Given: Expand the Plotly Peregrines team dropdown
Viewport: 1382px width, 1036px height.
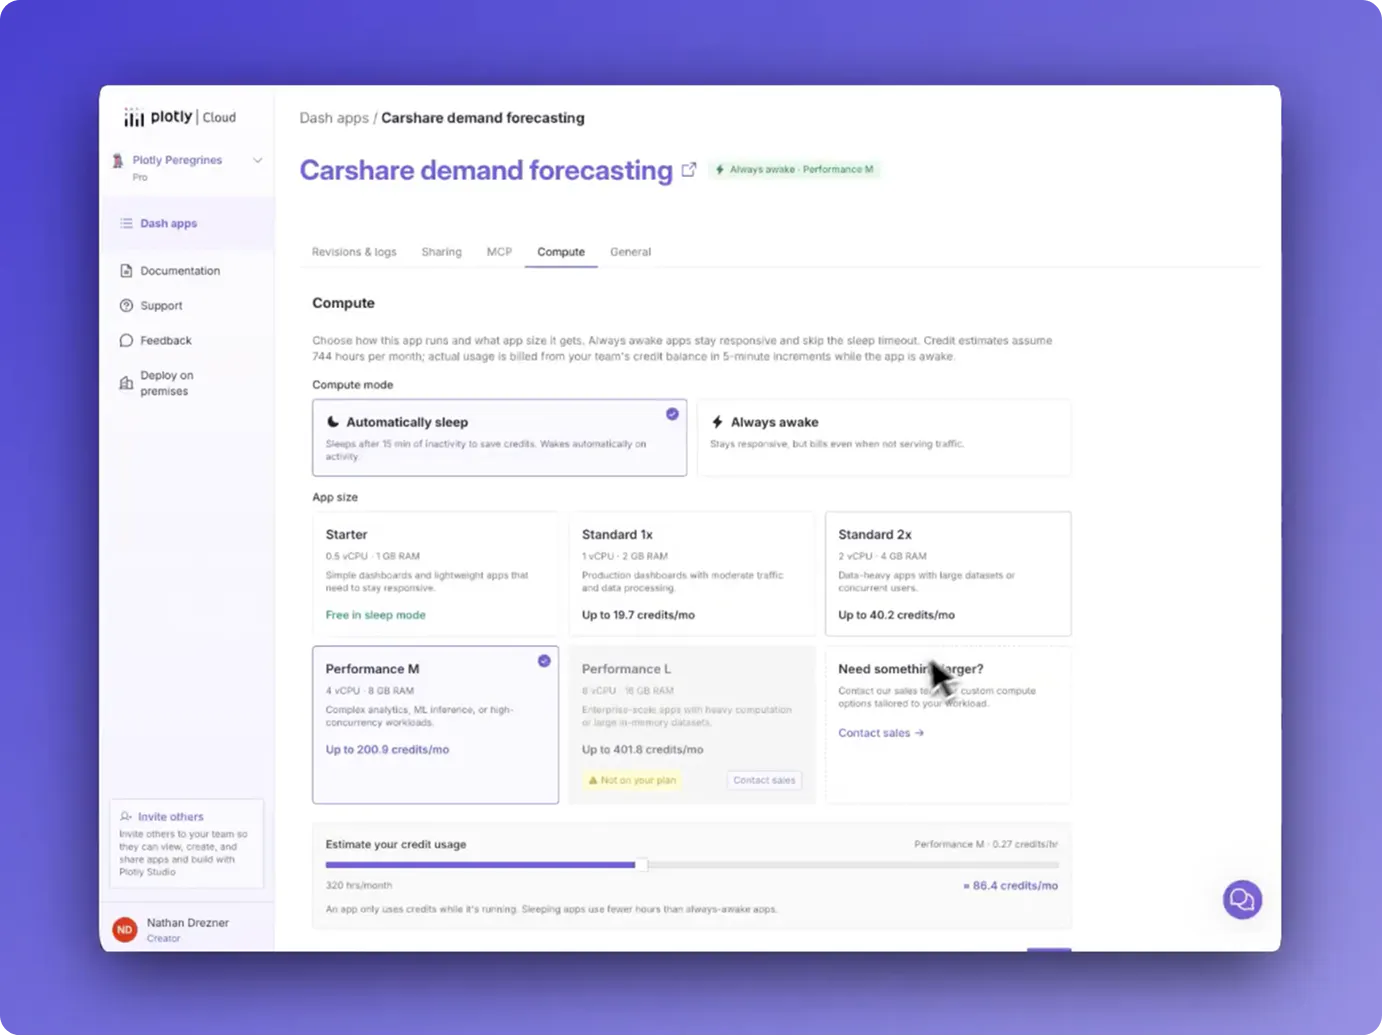Looking at the screenshot, I should (258, 161).
